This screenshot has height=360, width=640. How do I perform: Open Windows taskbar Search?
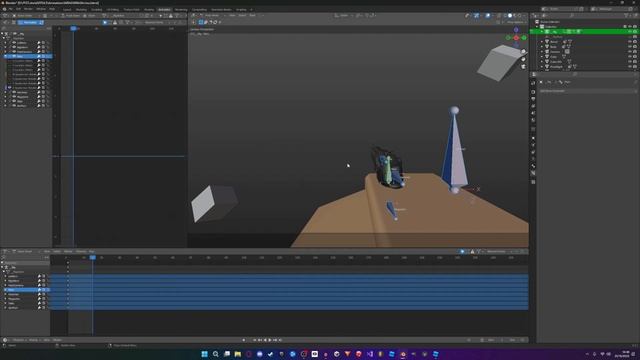point(216,354)
